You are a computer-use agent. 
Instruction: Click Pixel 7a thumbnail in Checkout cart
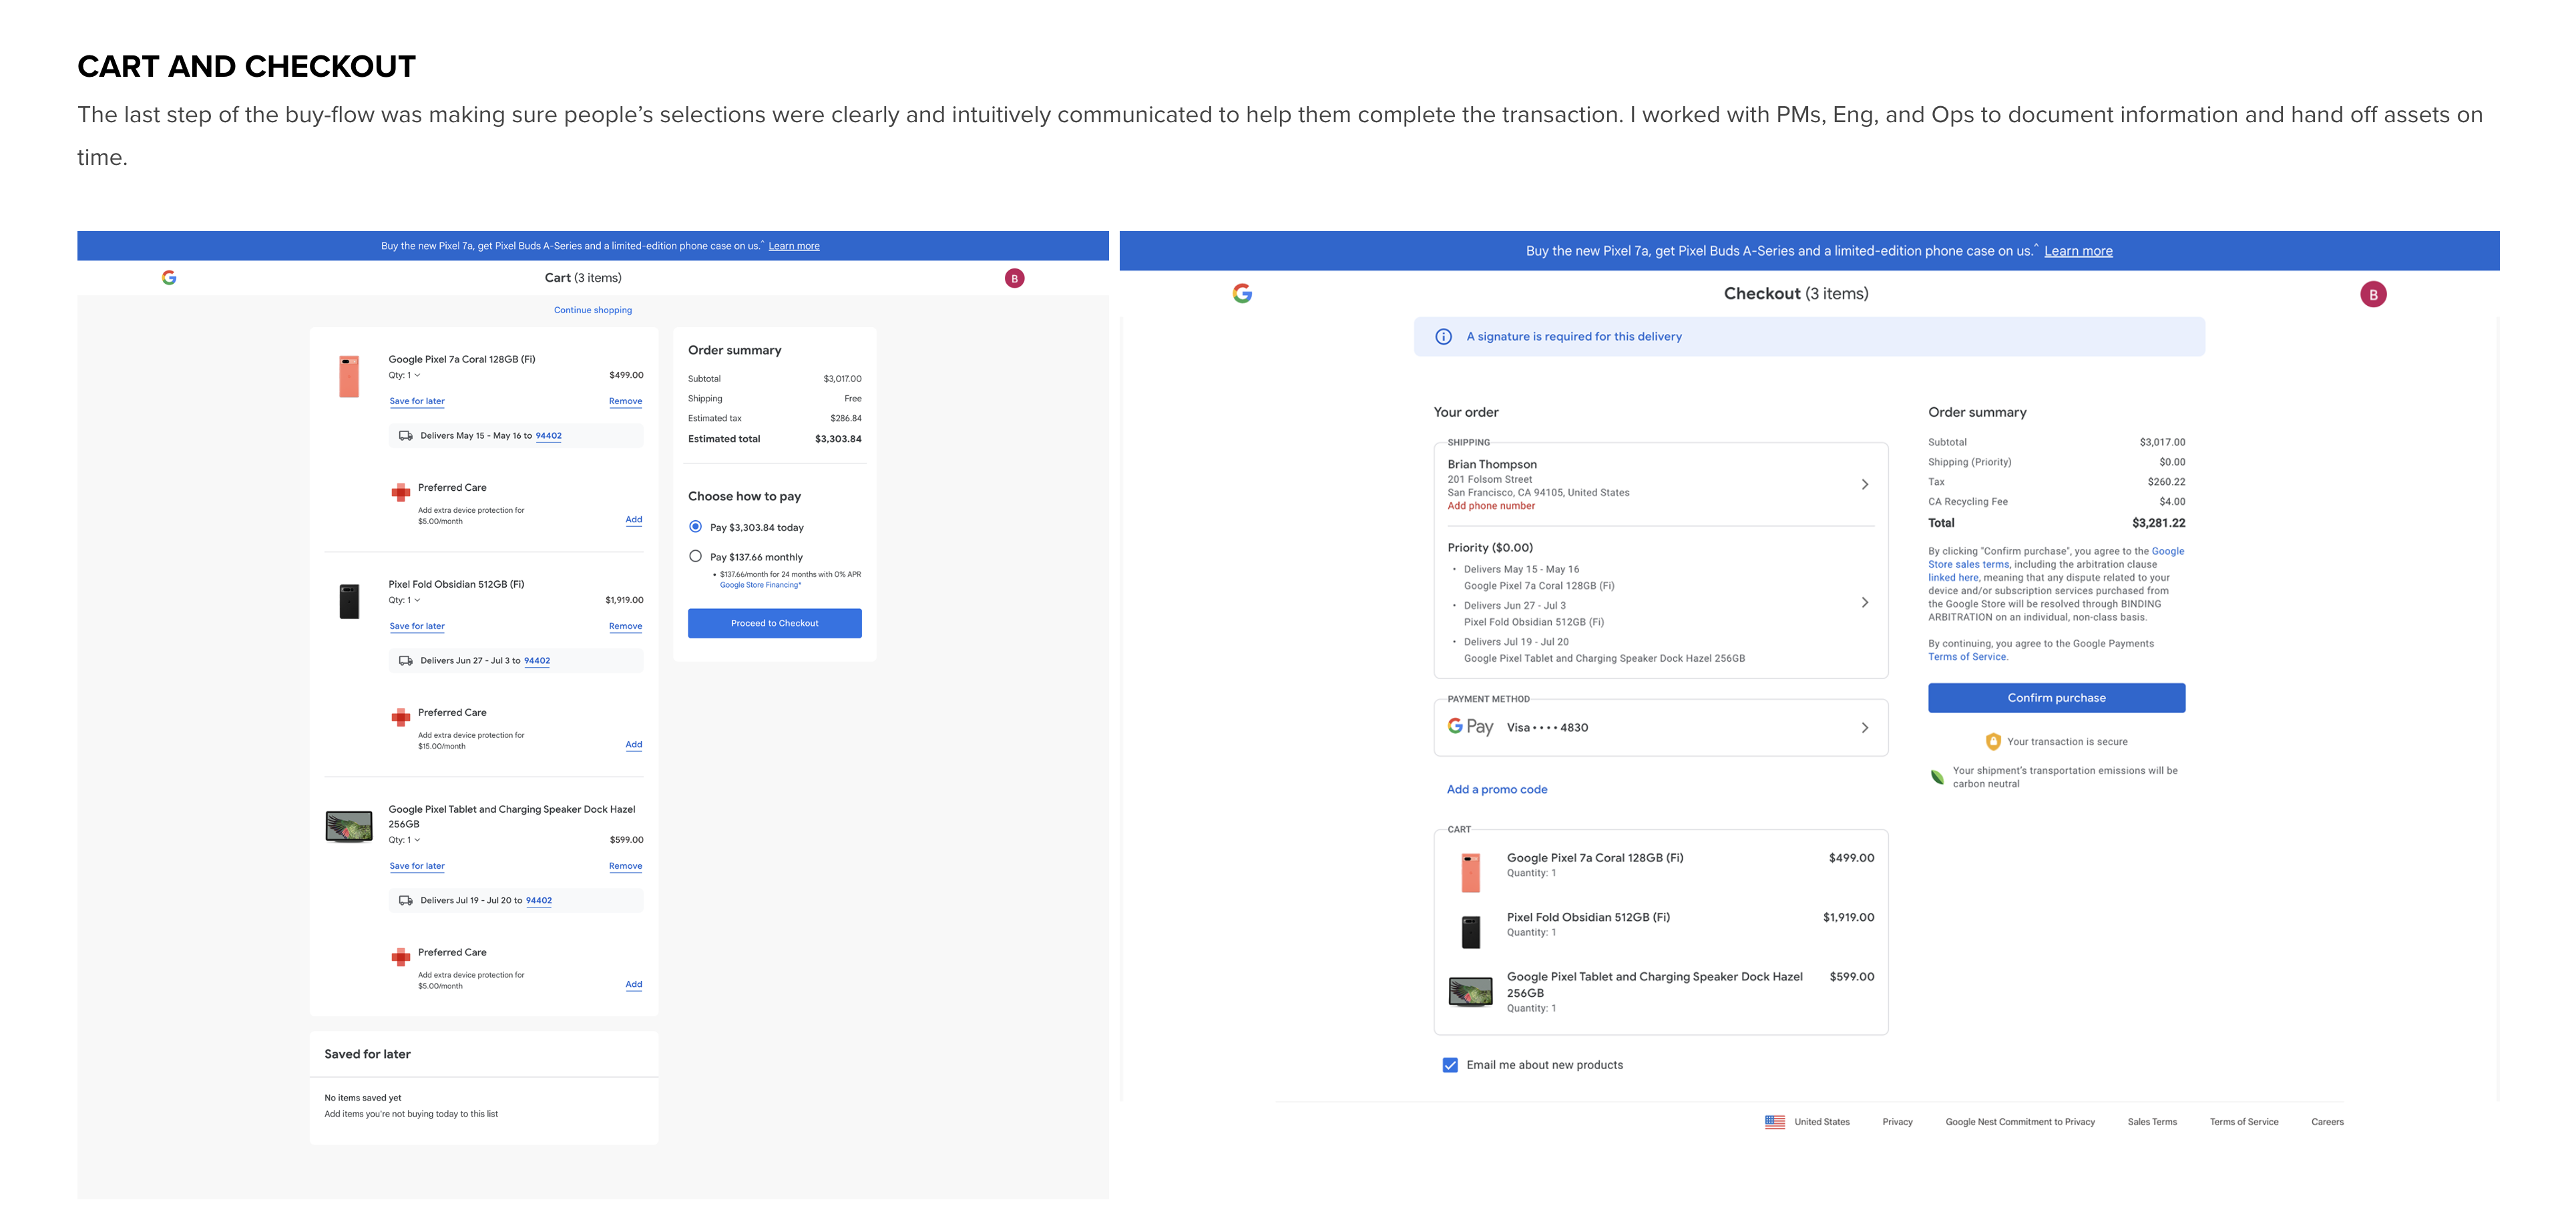point(1470,872)
